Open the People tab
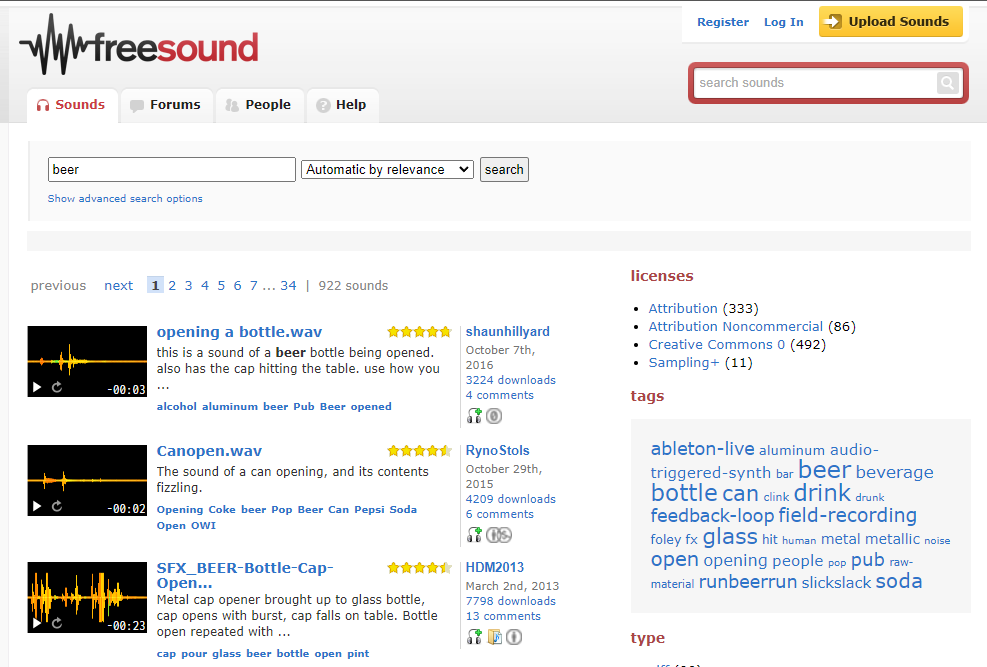Screen dimensions: 987x667 coord(259,105)
